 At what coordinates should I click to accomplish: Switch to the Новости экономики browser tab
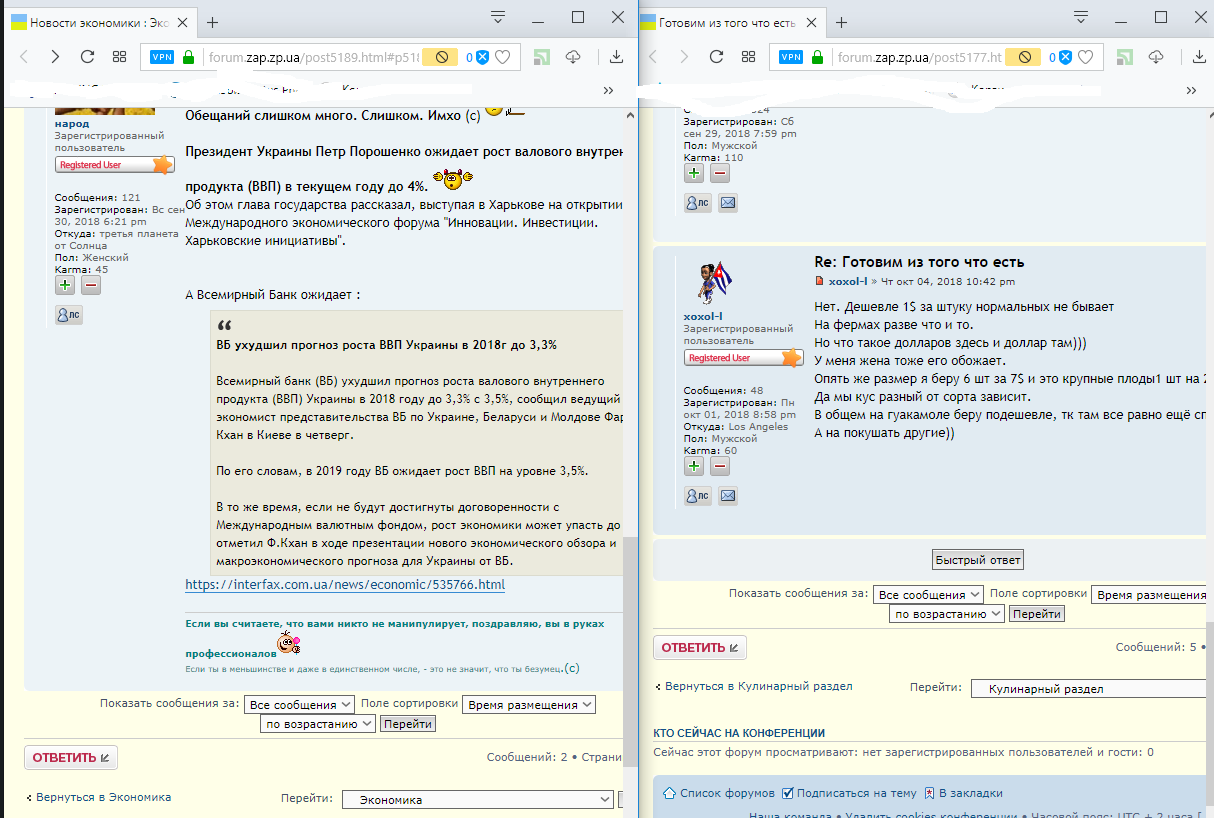[x=100, y=22]
